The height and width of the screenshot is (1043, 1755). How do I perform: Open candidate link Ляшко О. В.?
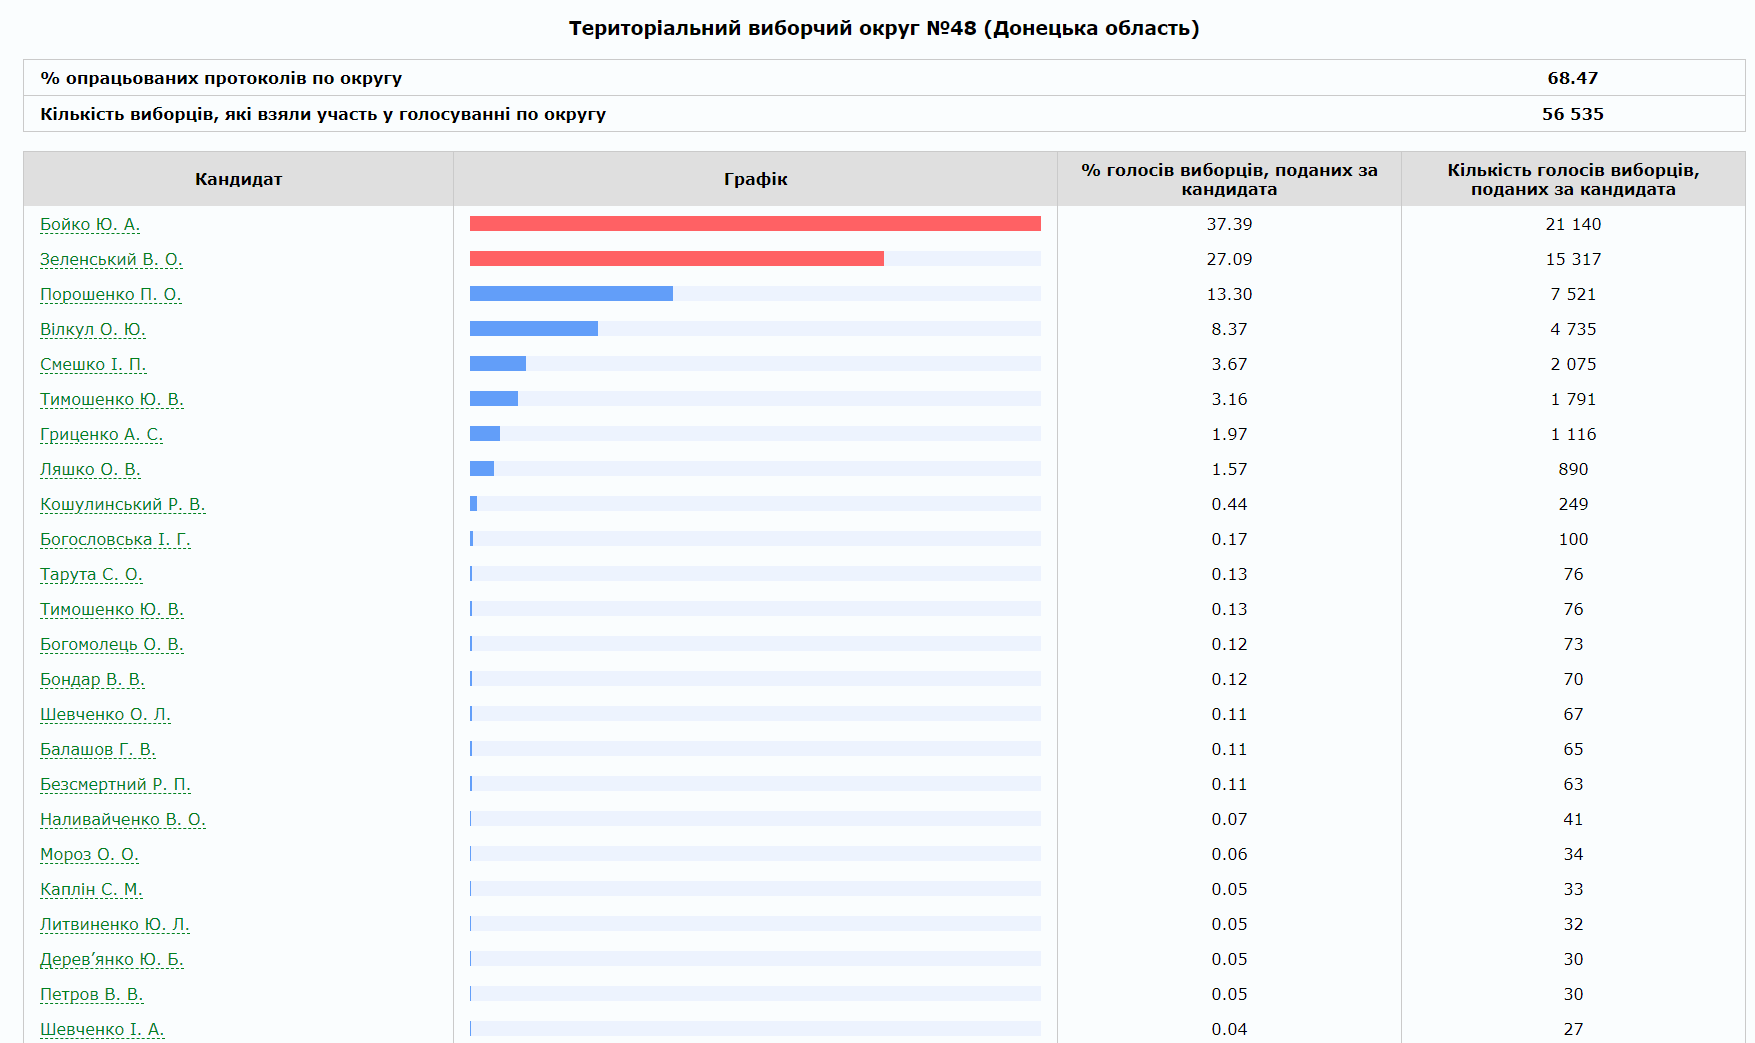click(x=90, y=469)
